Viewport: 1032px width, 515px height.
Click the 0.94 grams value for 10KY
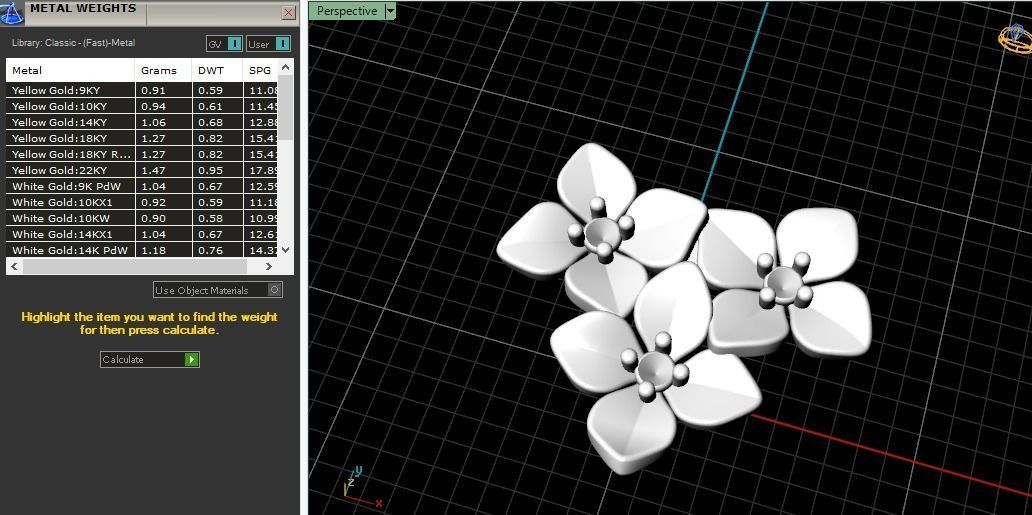154,106
